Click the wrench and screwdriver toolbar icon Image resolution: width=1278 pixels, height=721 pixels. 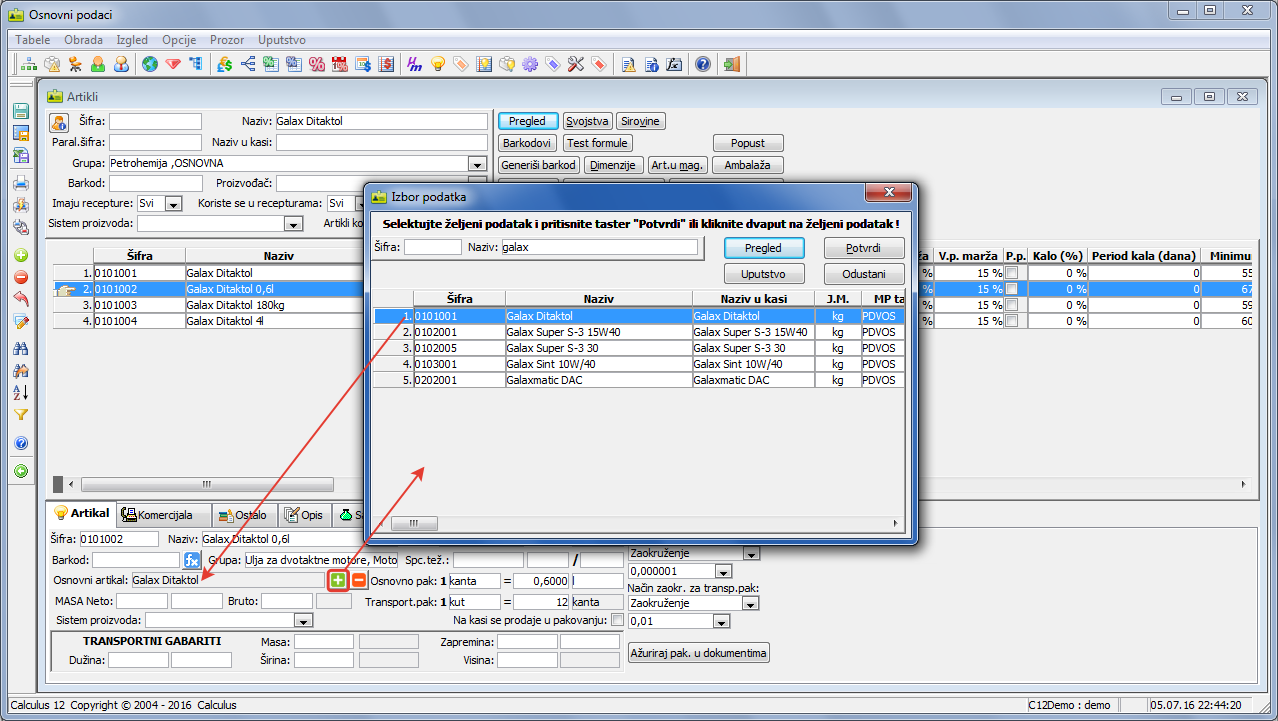coord(575,64)
